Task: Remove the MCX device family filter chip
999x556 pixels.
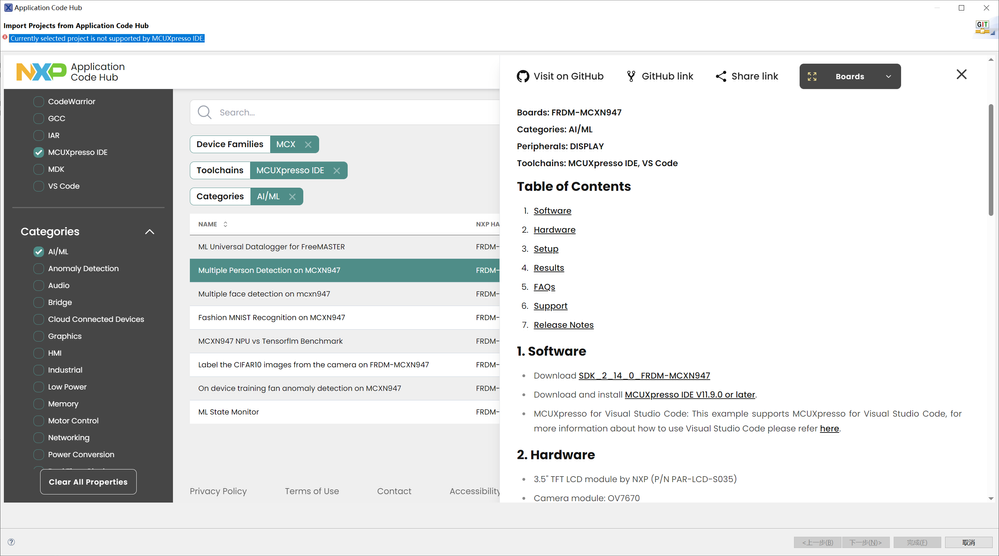Action: (308, 144)
